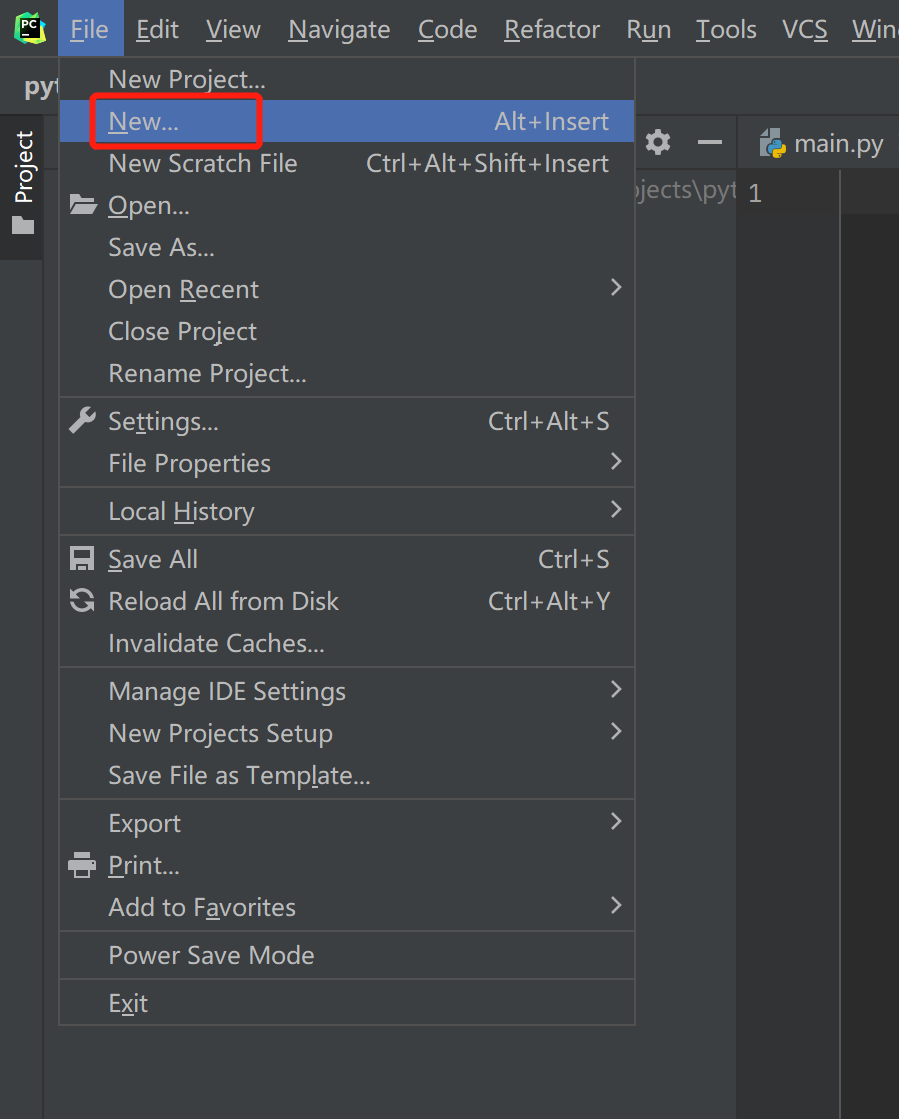899x1119 pixels.
Task: Click the Ctrl+Alt+Shift+Insert shortcut text
Action: point(487,163)
